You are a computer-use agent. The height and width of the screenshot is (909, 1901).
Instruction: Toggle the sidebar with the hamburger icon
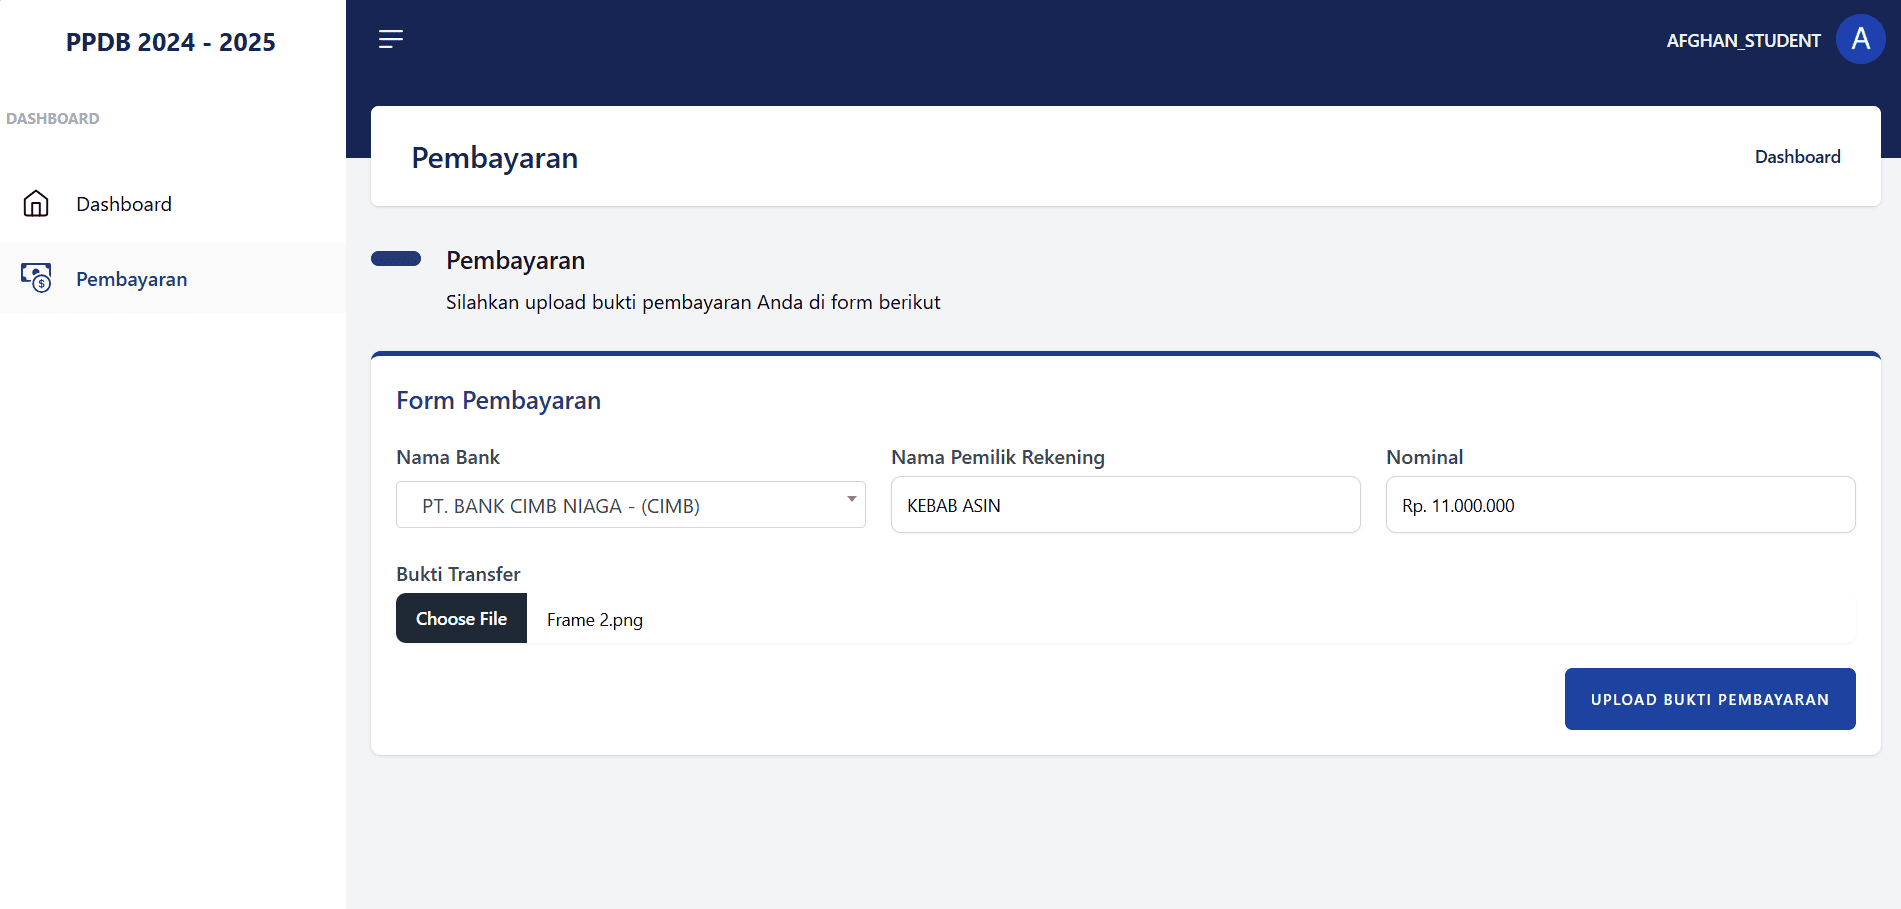pyautogui.click(x=390, y=39)
